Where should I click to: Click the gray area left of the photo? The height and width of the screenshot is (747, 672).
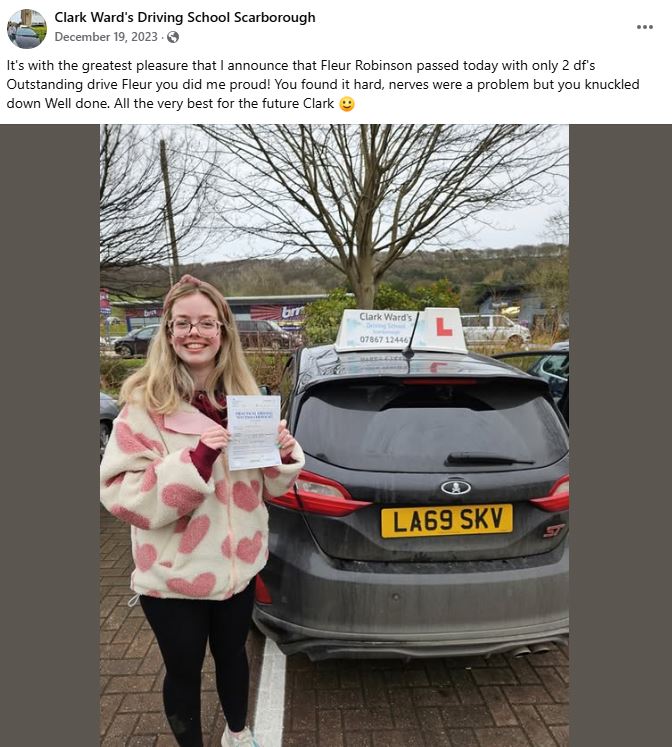[x=50, y=435]
